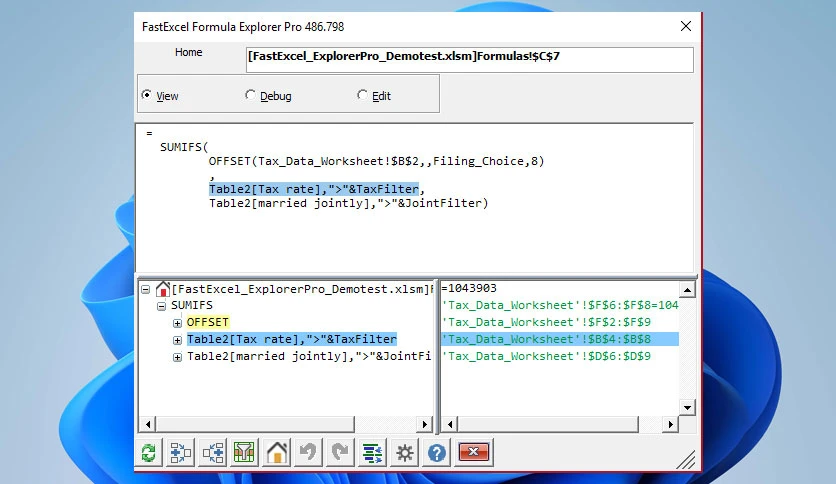
Task: Click the green refresh arrows icon
Action: (x=148, y=453)
